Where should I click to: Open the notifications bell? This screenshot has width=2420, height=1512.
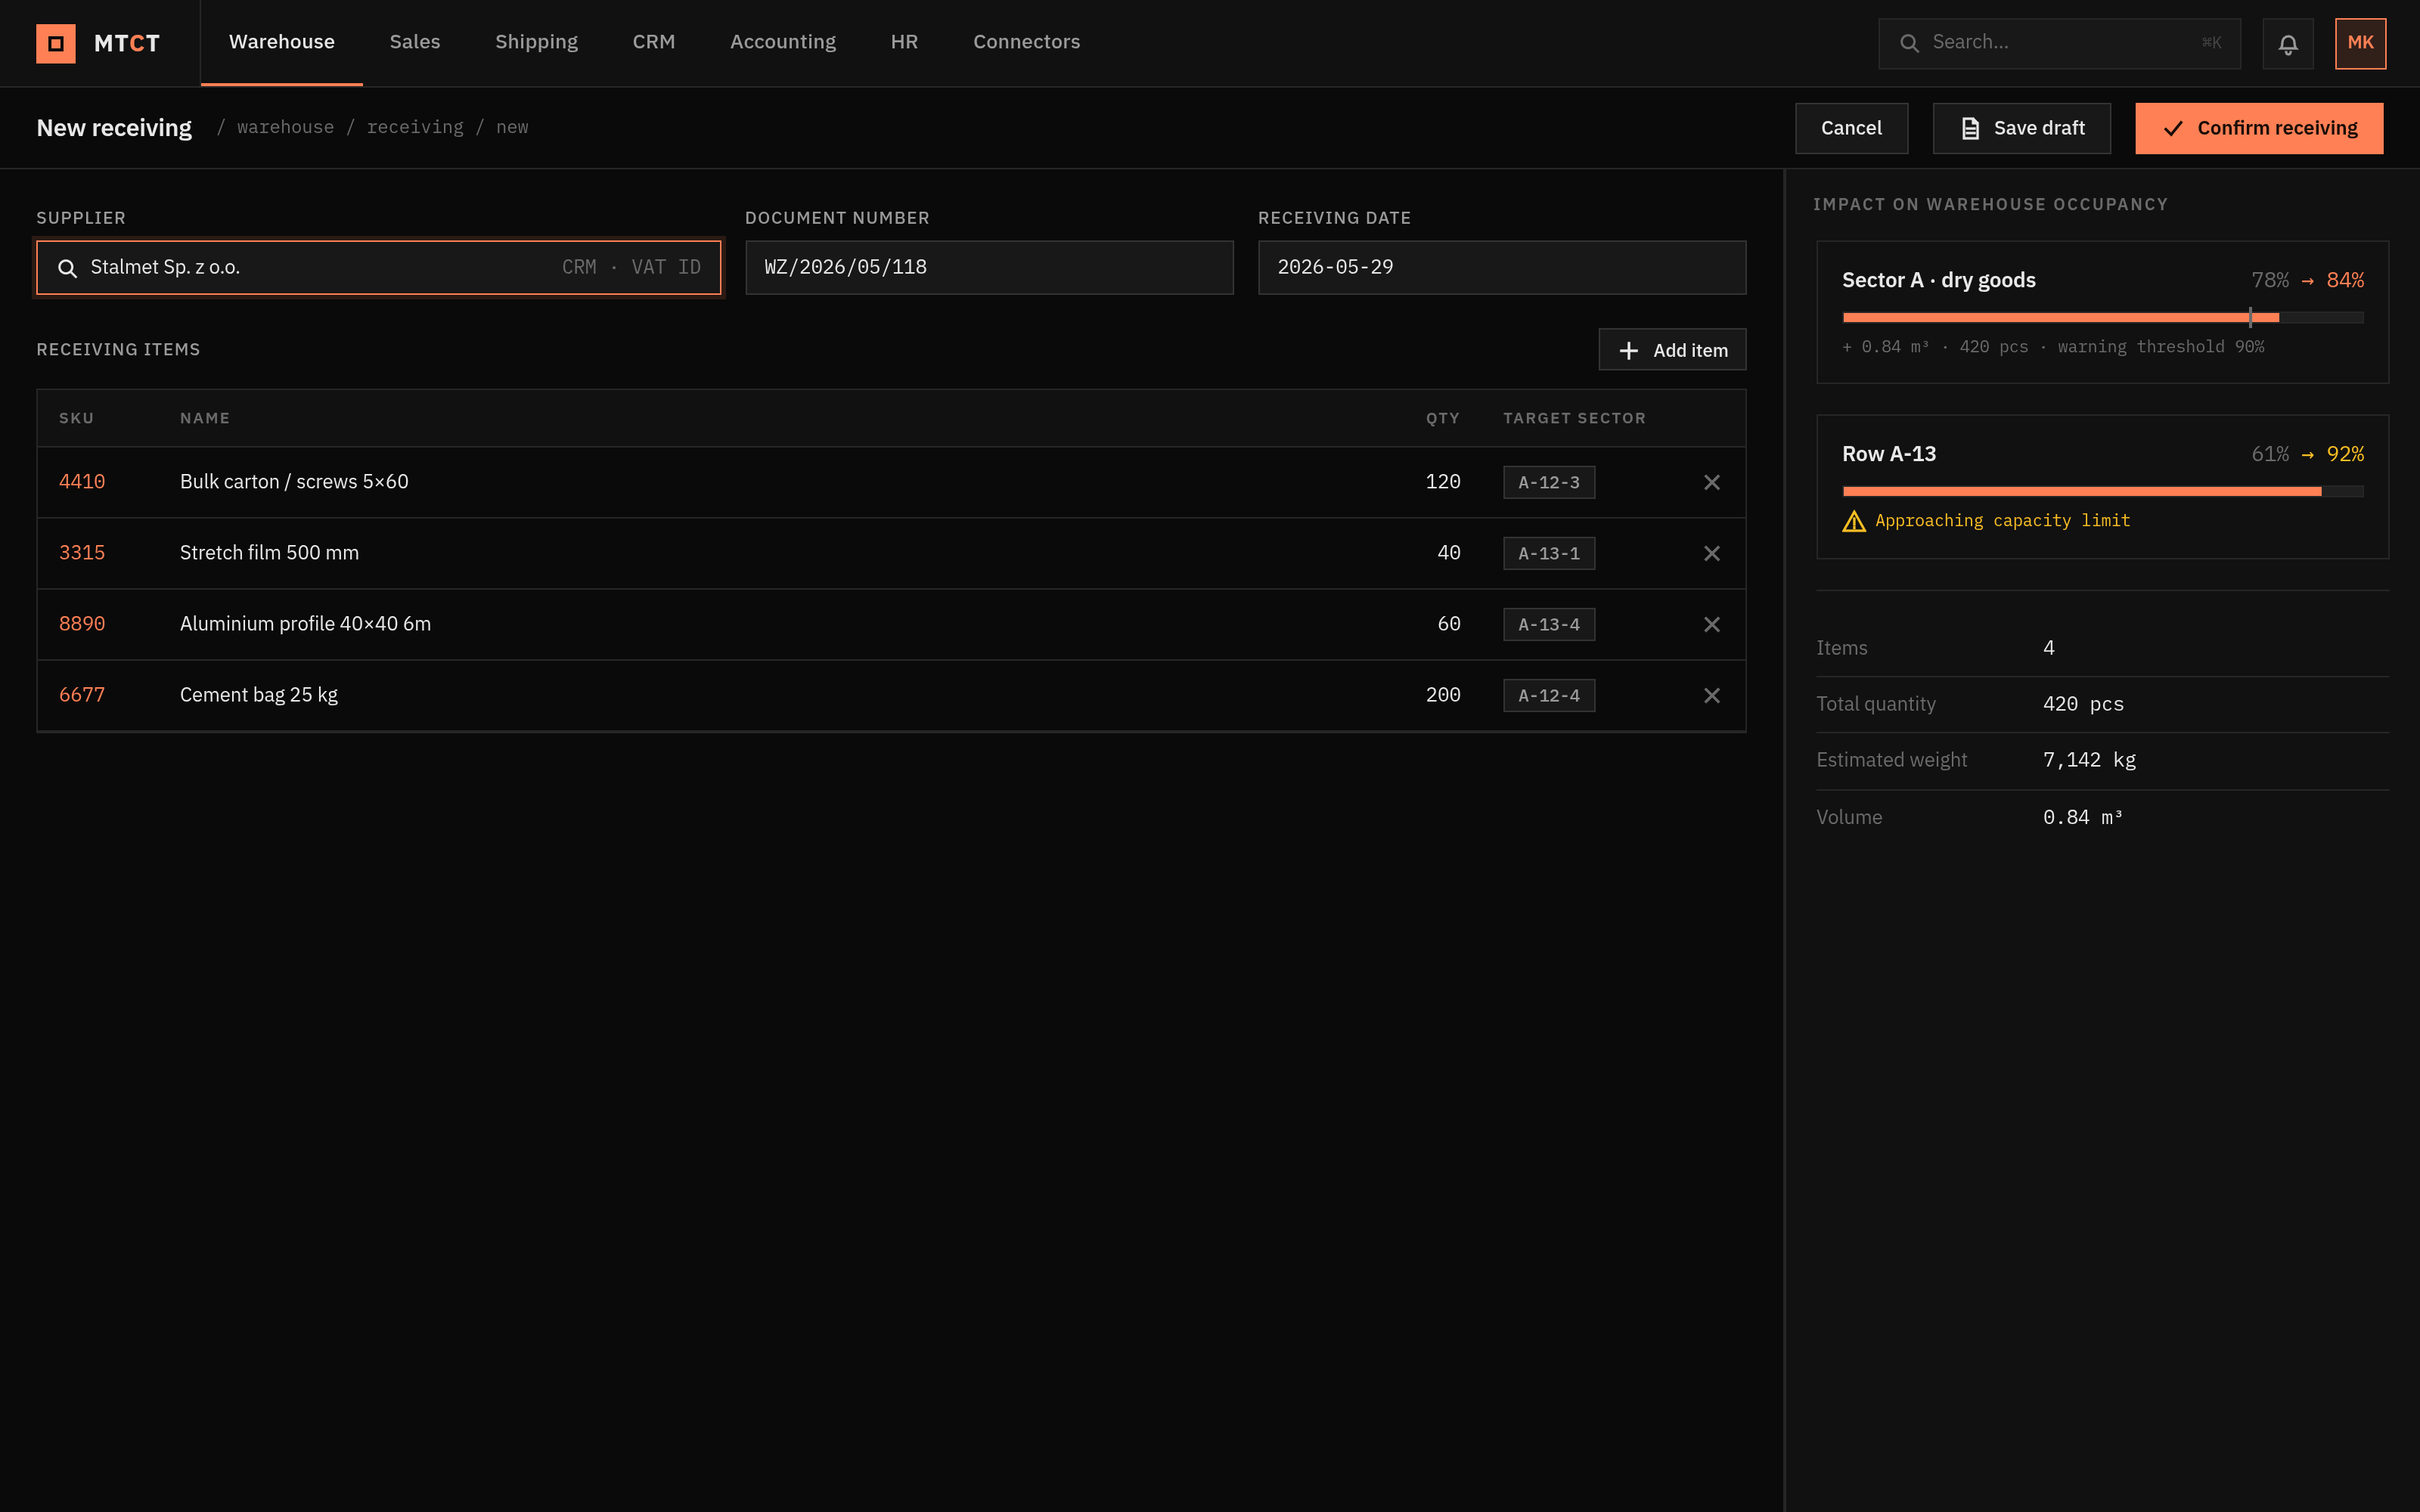pyautogui.click(x=2288, y=43)
